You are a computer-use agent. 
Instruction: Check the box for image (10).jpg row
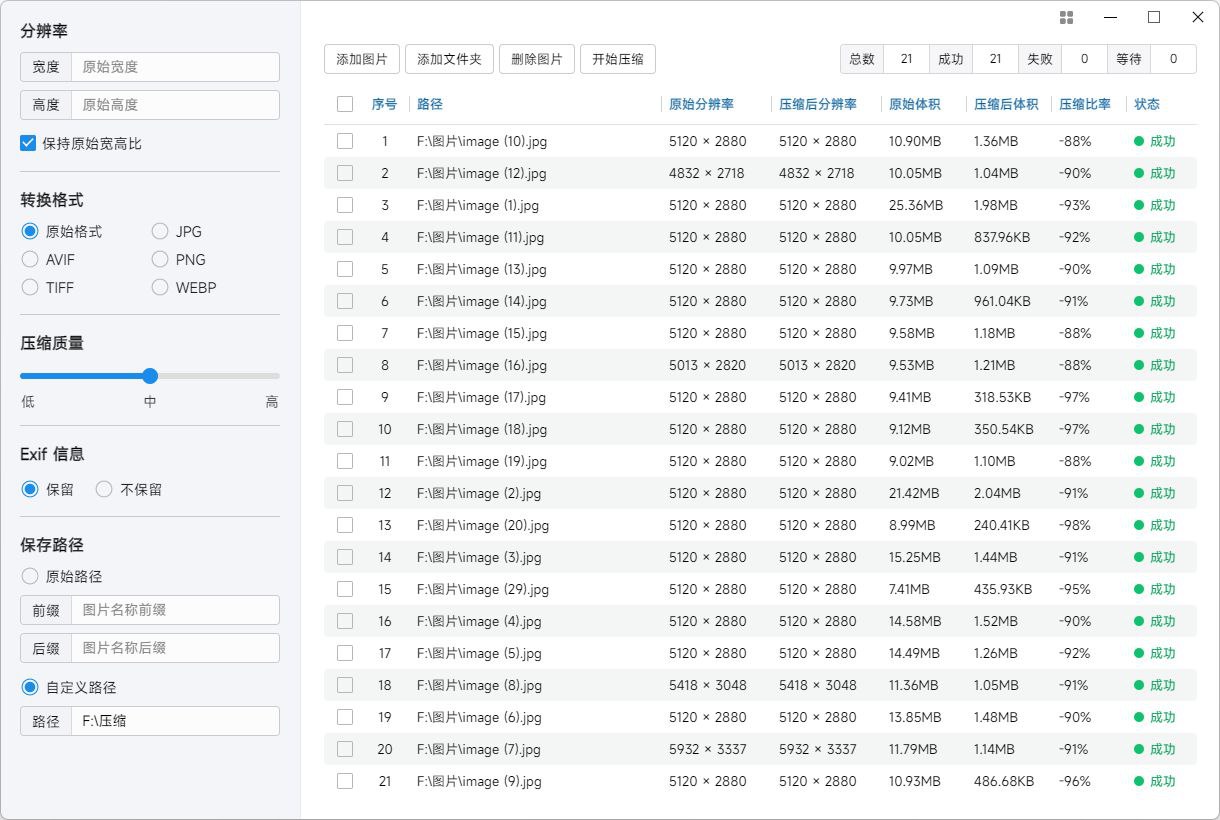345,141
